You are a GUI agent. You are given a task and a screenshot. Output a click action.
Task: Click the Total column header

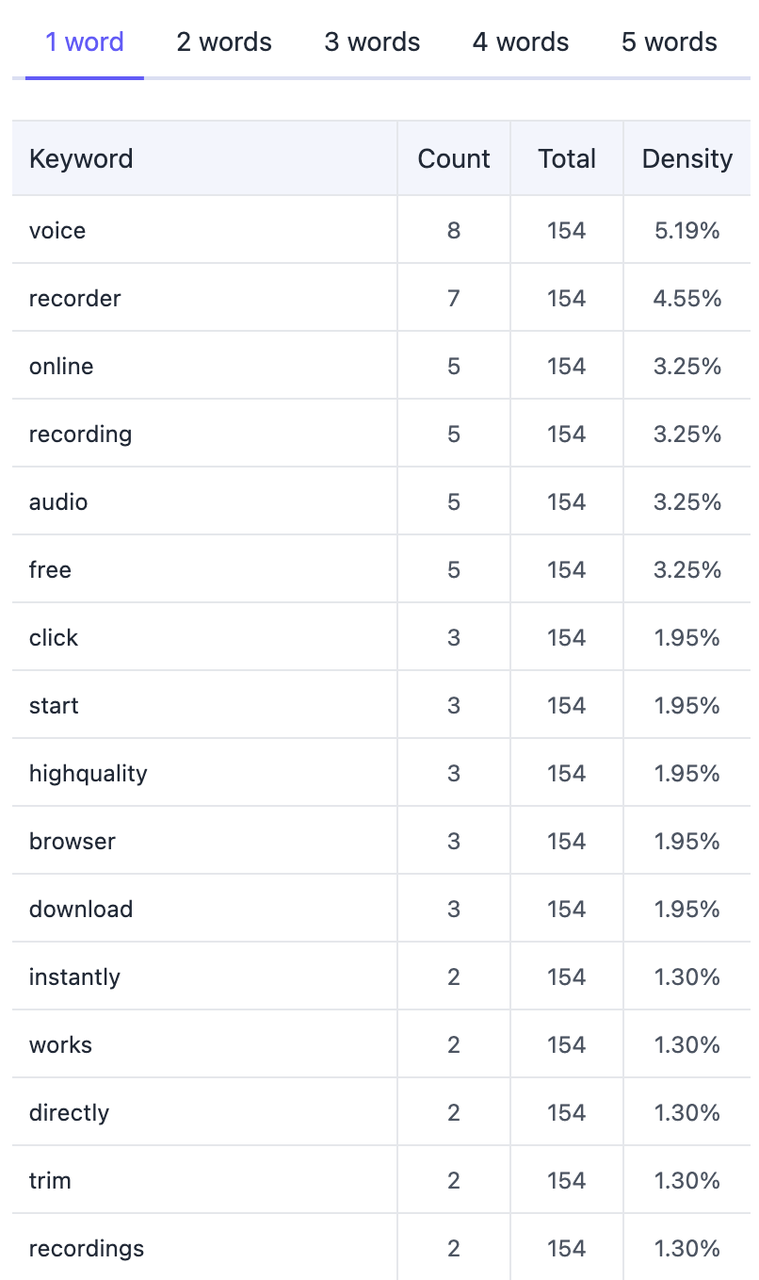click(x=566, y=159)
